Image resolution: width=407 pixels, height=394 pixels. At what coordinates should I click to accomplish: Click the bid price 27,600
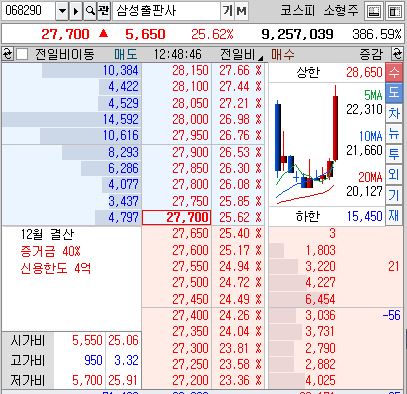190,250
